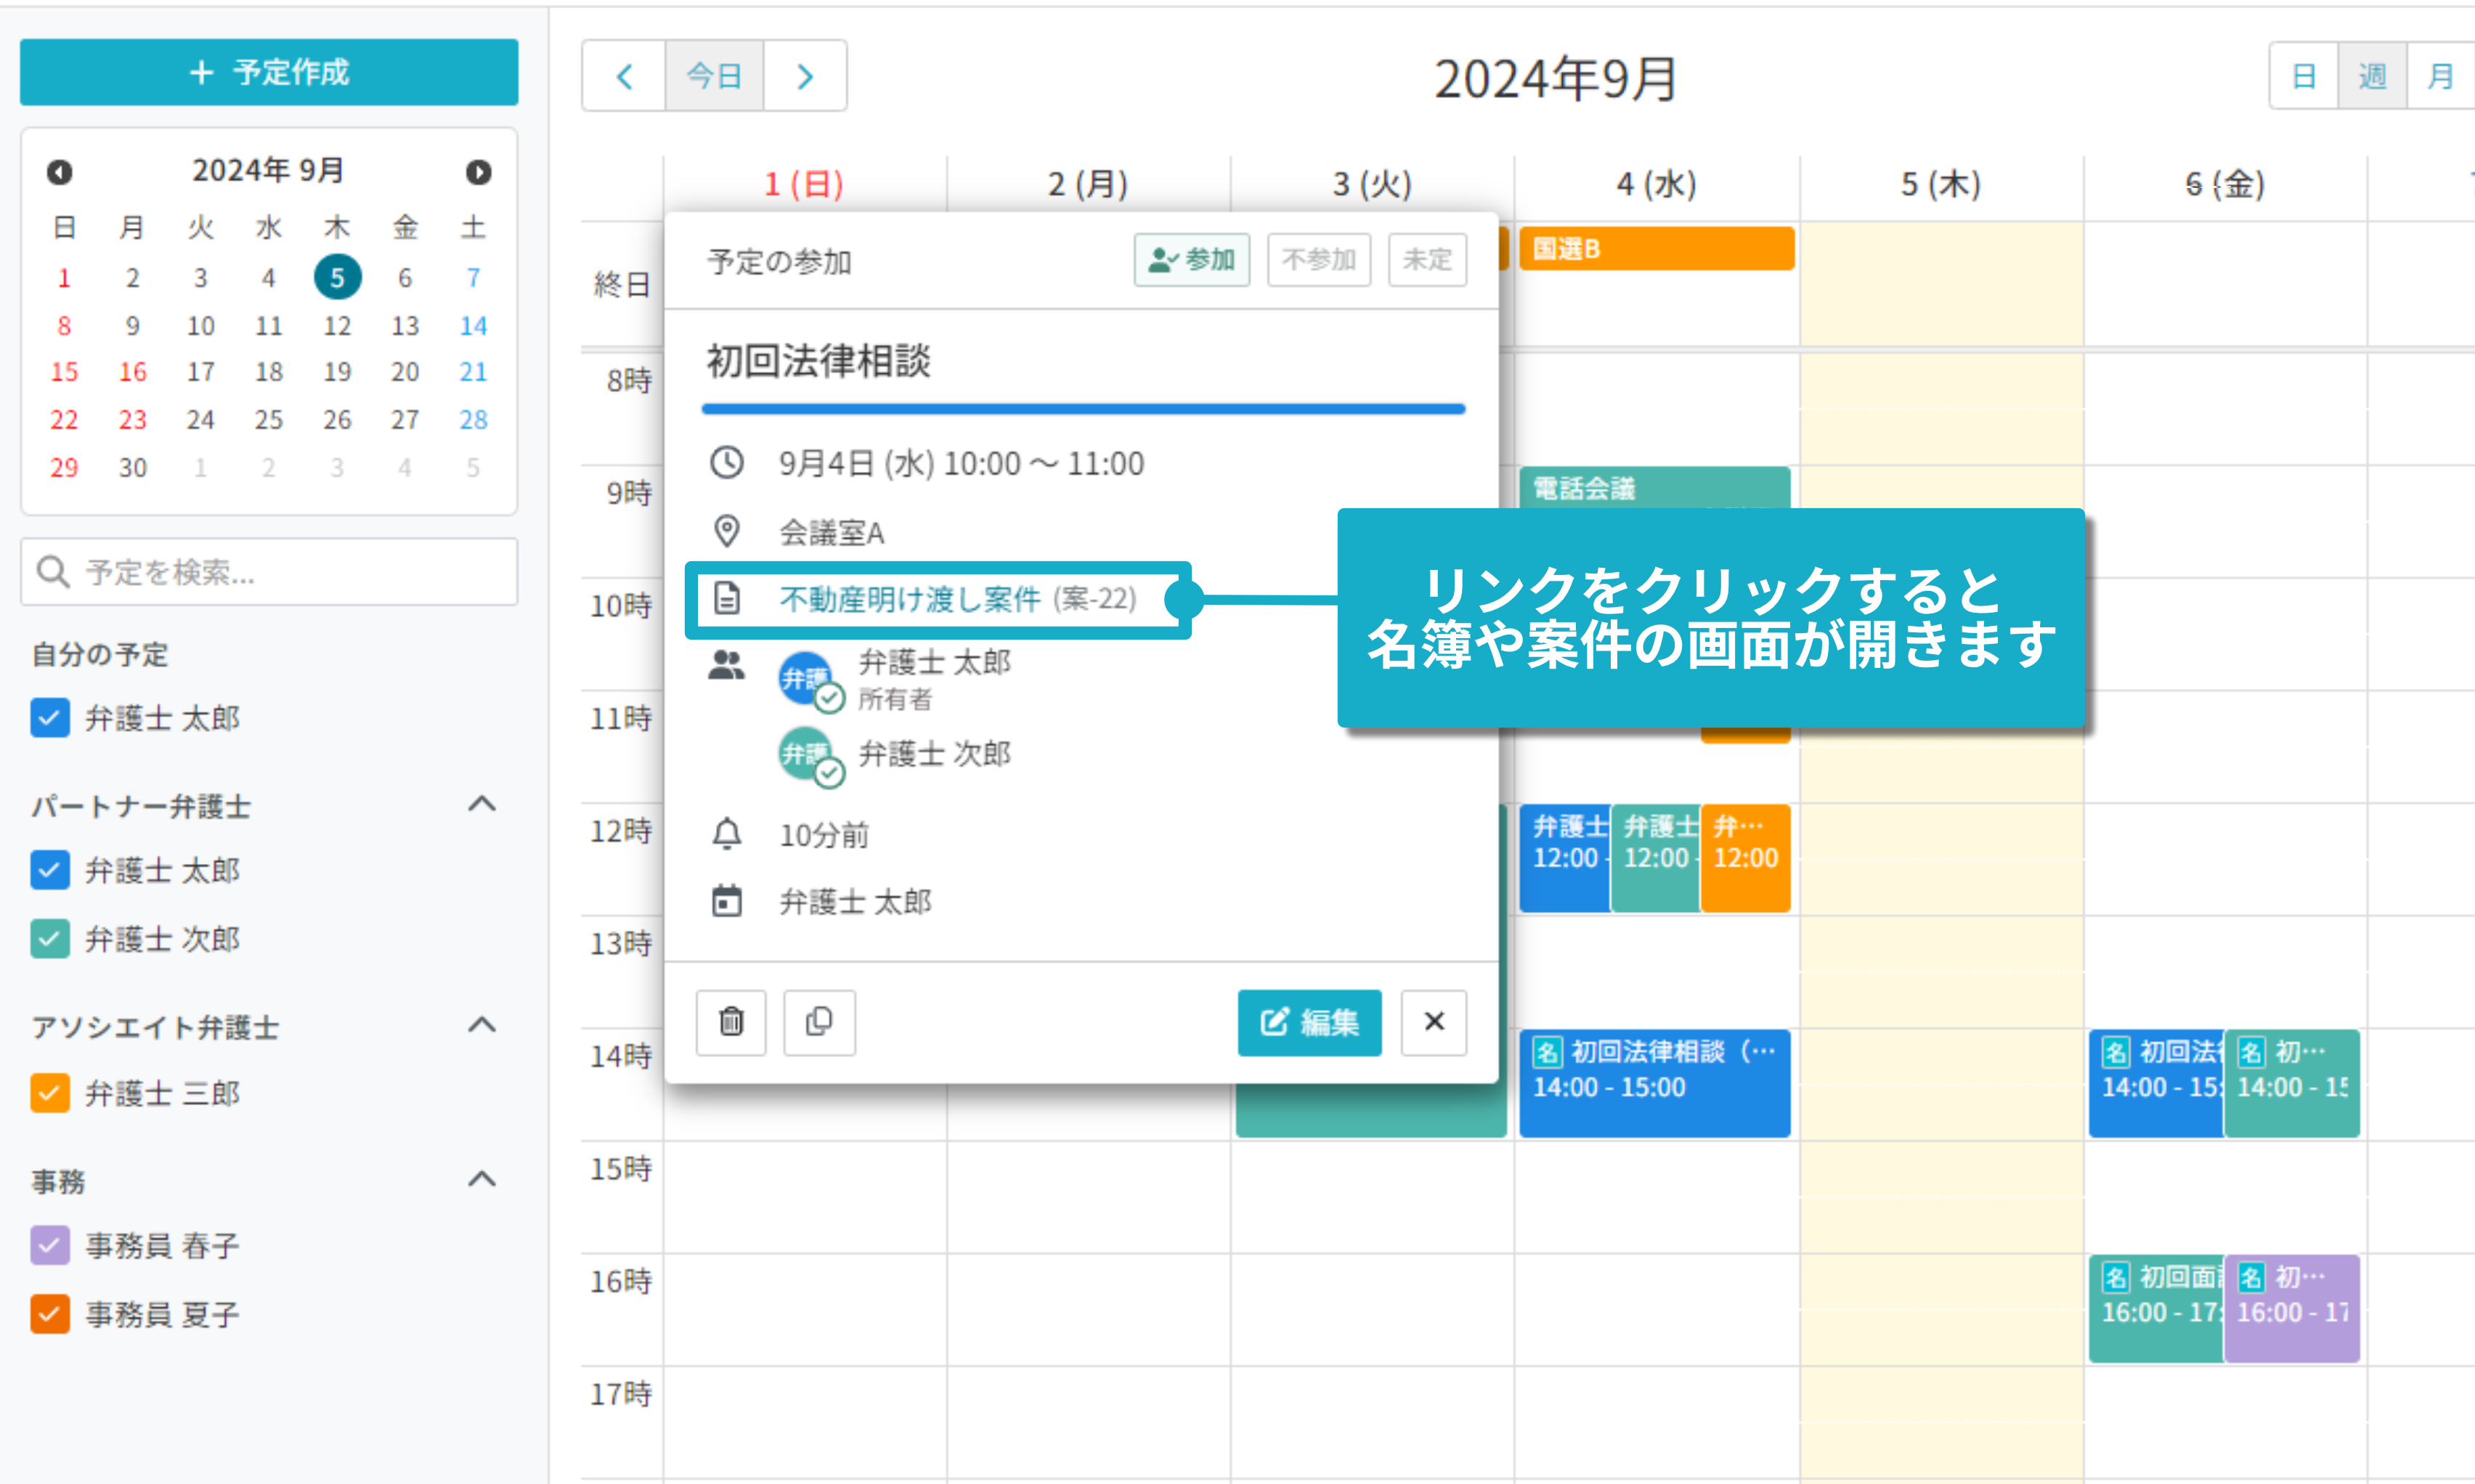
Task: Click the location pin icon beside 会議室A
Action: pos(727,531)
